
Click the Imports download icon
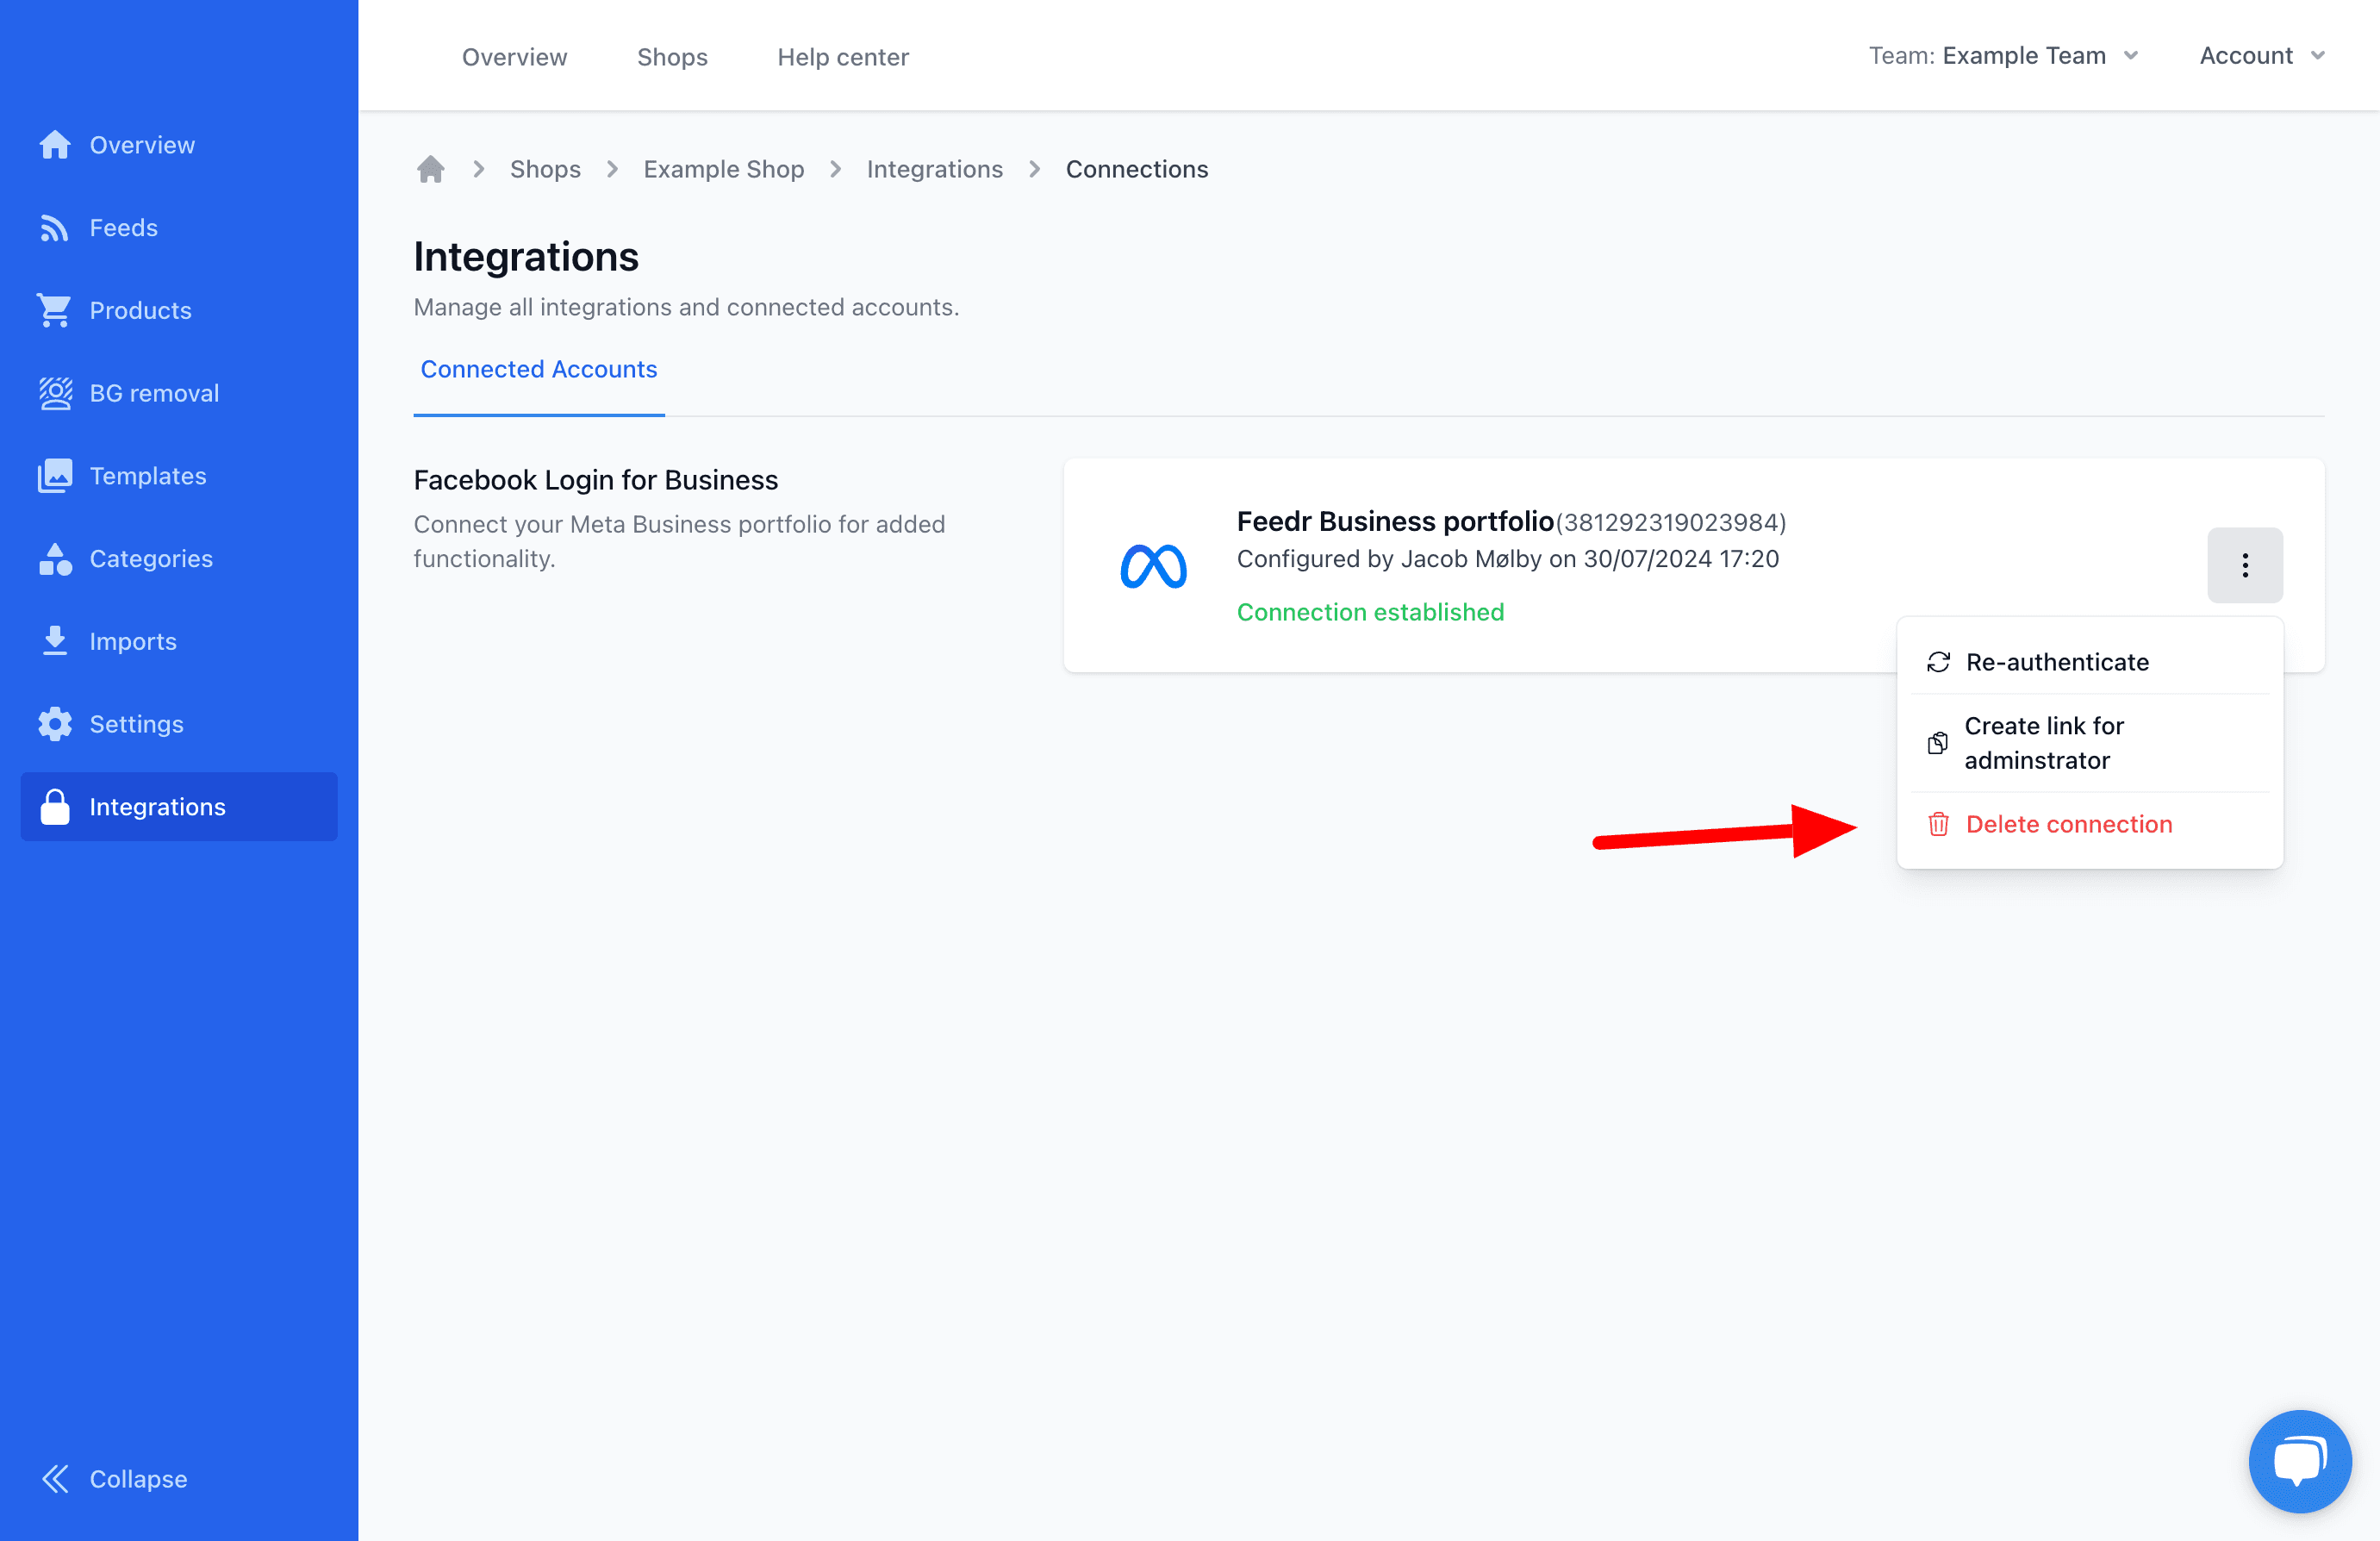click(x=54, y=641)
